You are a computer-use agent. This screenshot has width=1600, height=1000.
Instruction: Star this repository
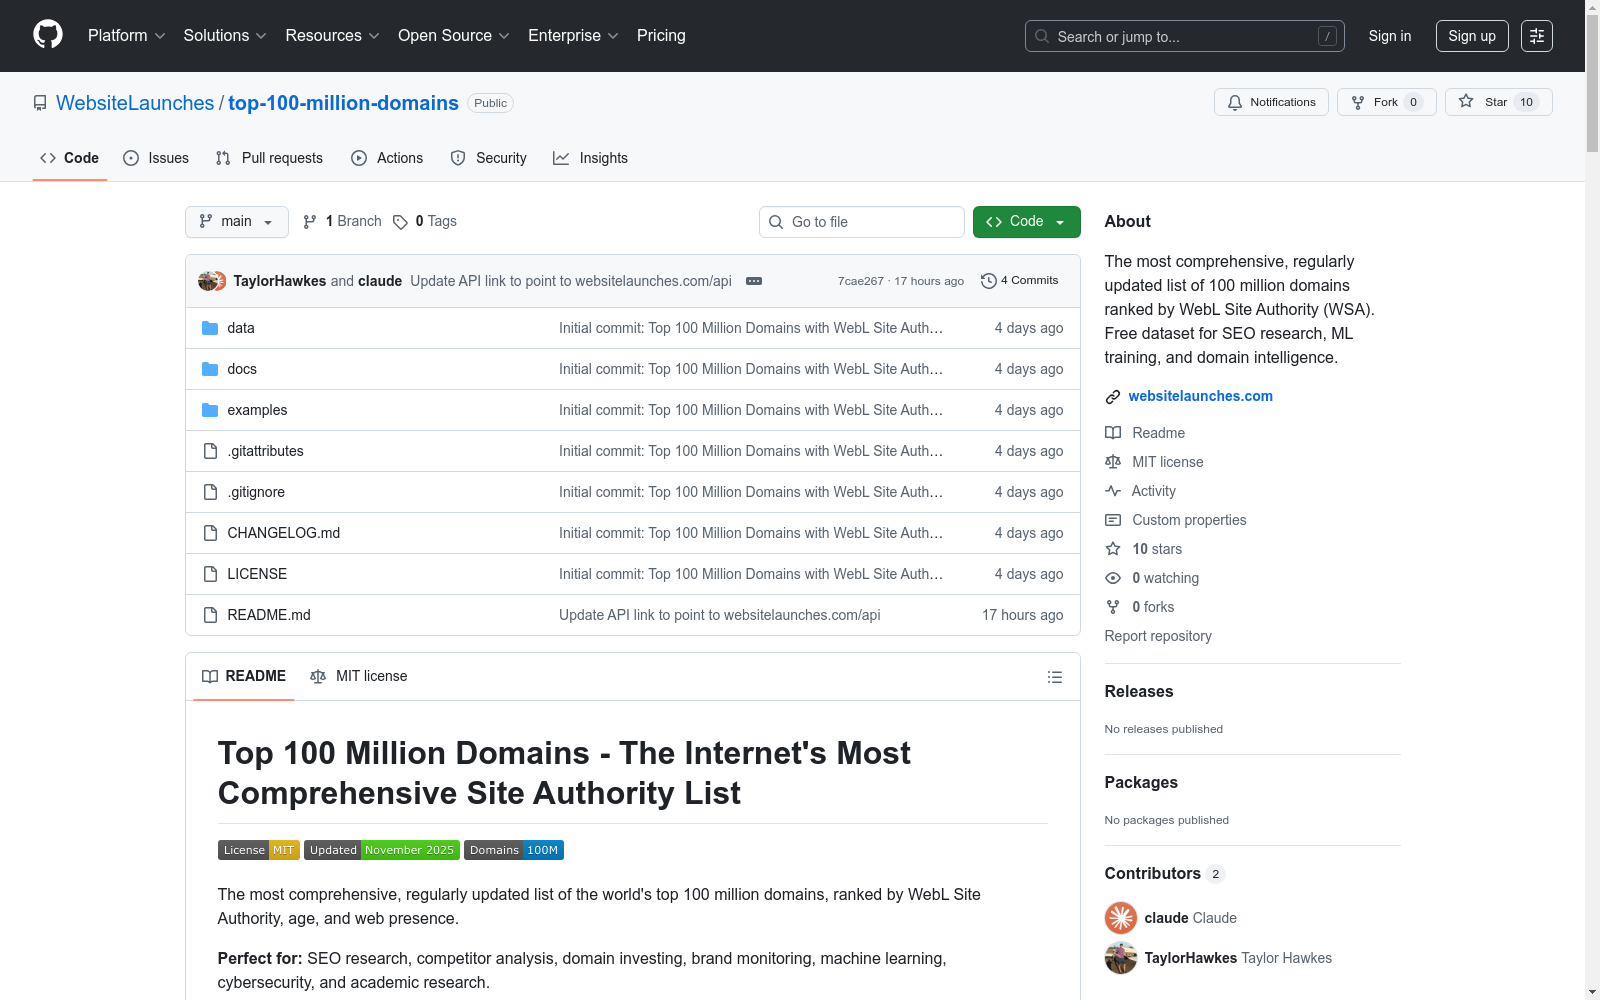click(1499, 102)
